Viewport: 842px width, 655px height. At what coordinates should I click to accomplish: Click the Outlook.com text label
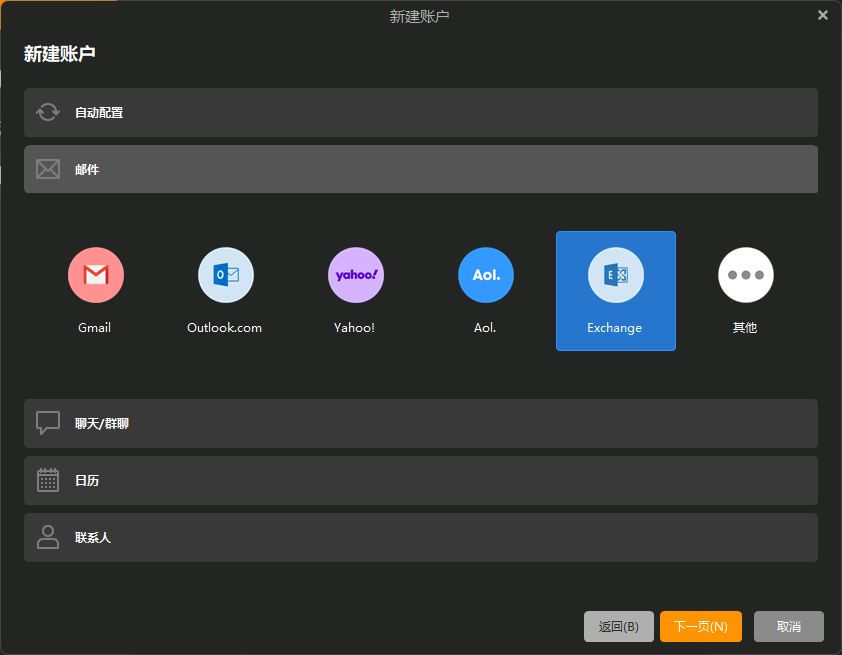tap(224, 328)
